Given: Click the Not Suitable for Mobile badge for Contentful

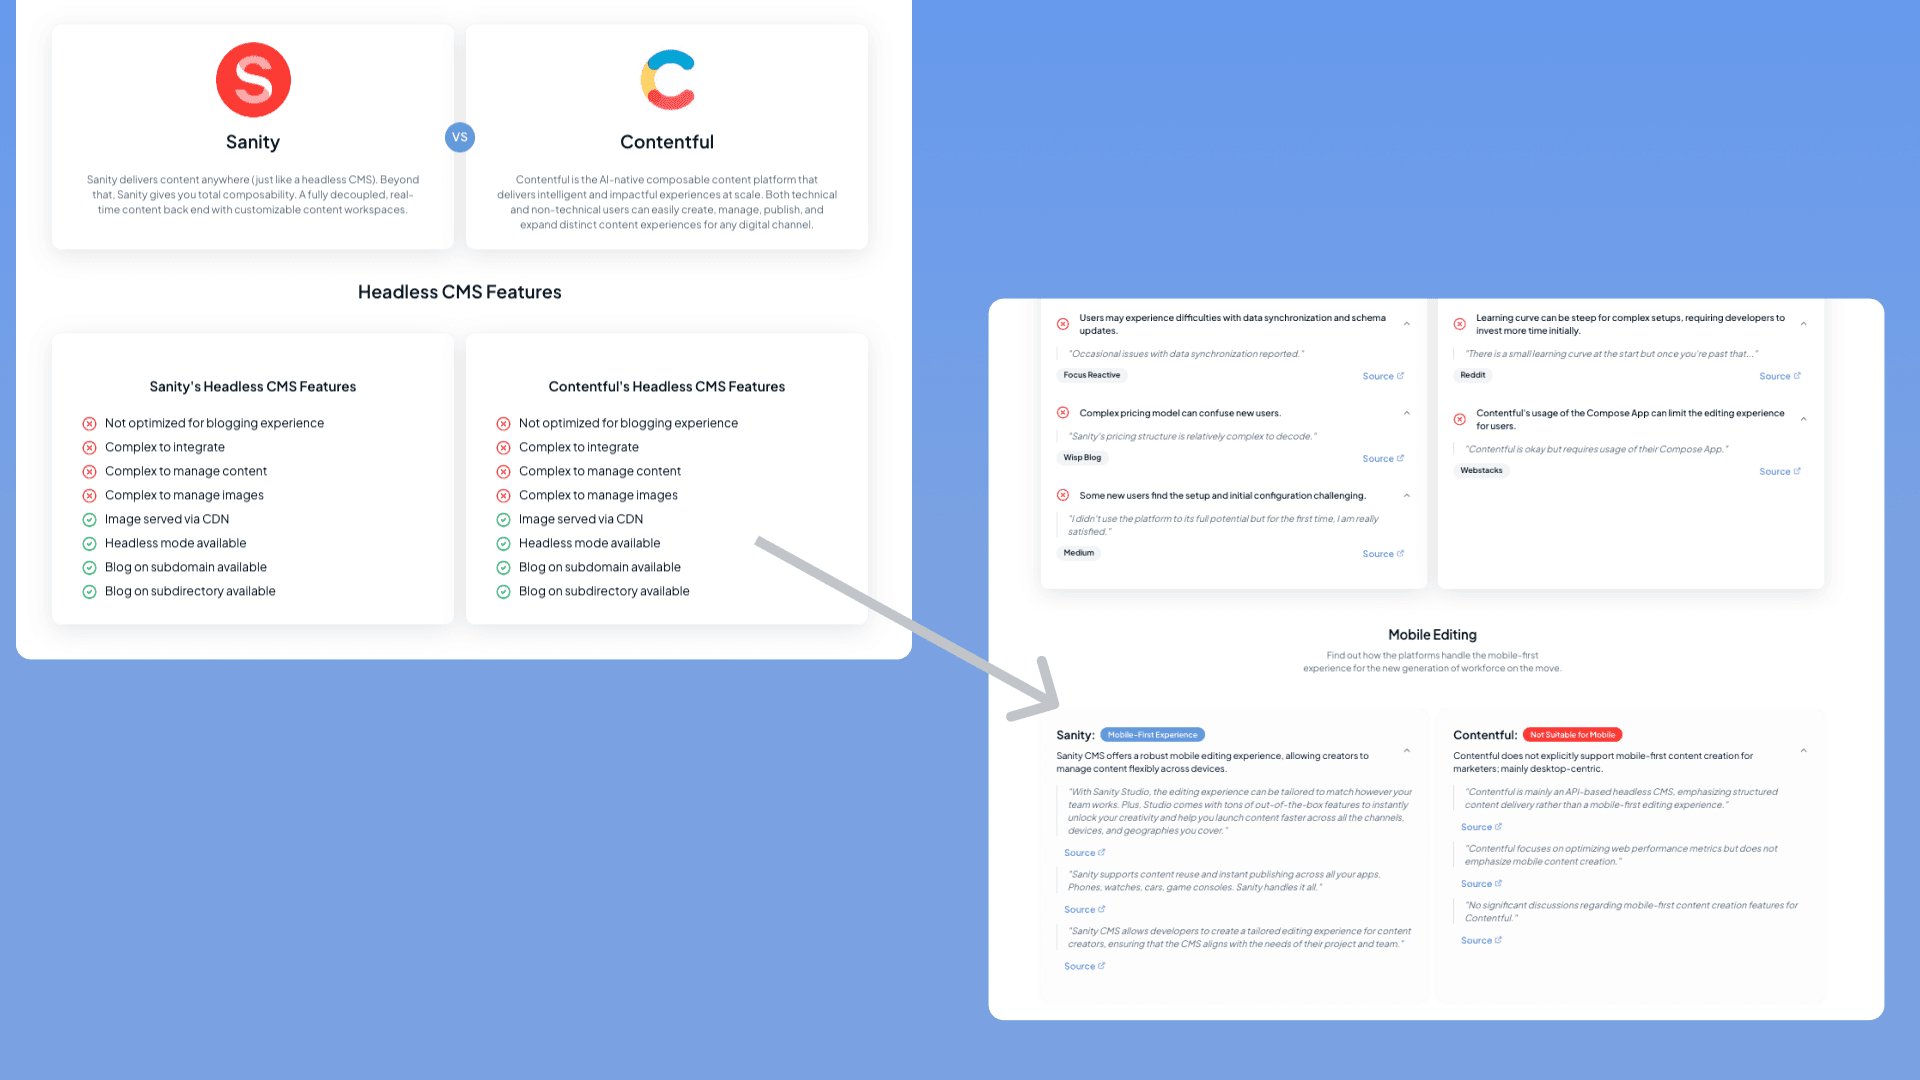Looking at the screenshot, I should coord(1572,733).
